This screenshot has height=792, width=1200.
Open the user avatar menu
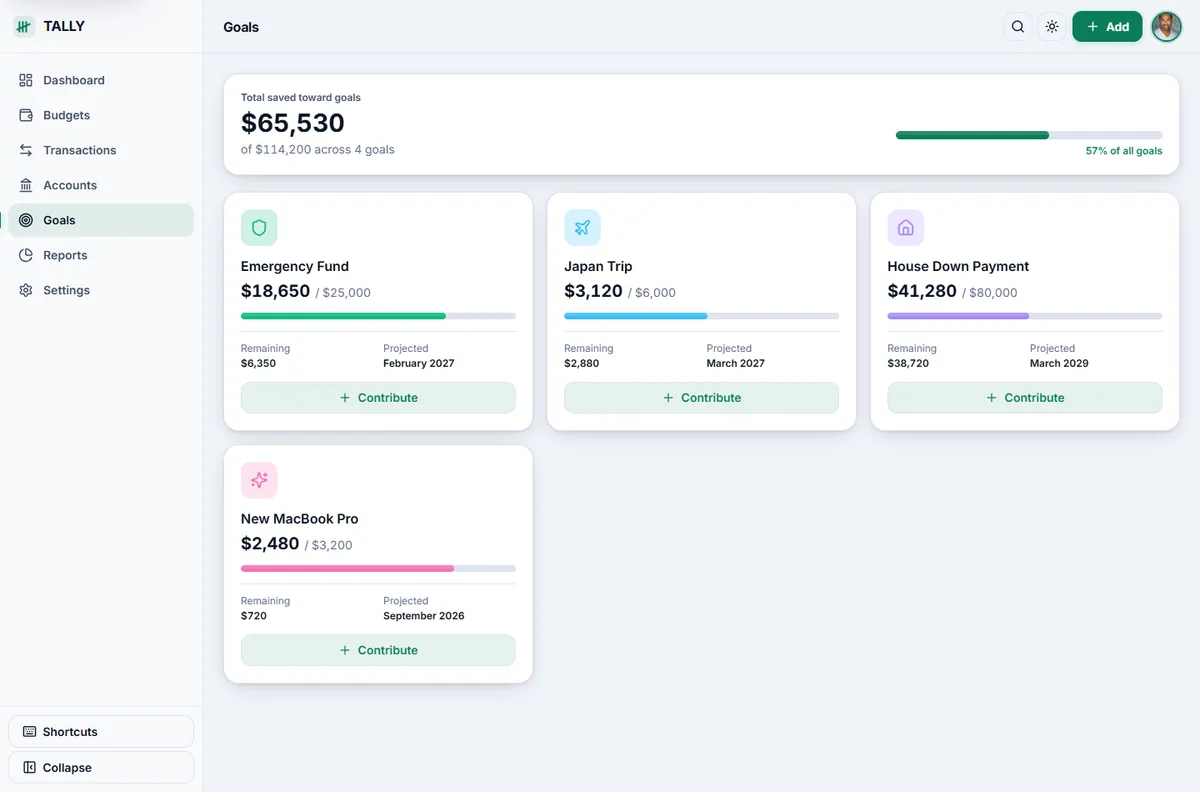[x=1167, y=27]
